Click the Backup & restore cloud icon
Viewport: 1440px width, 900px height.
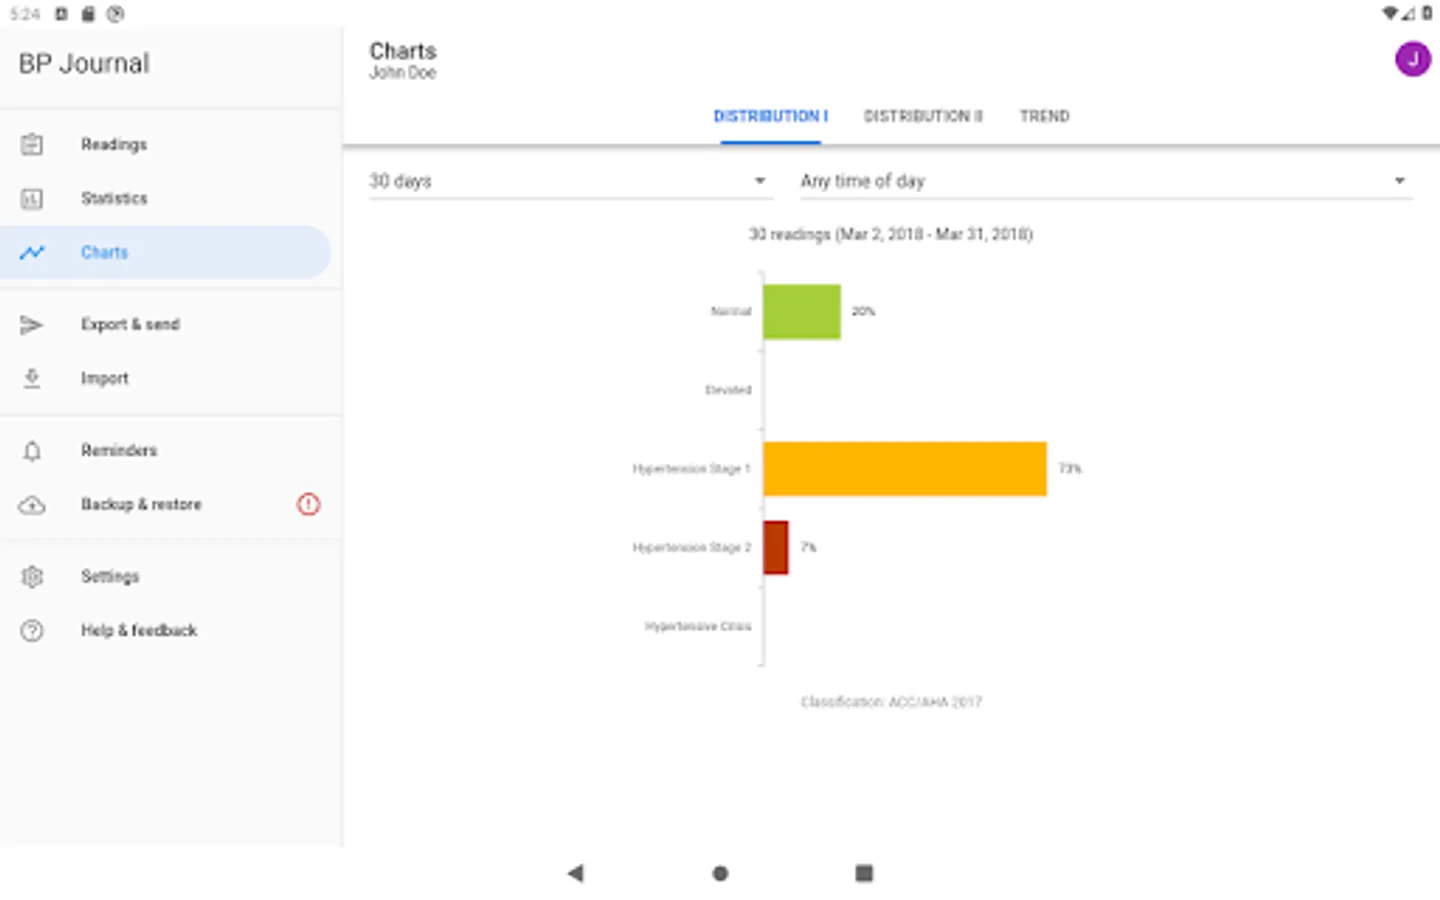[x=32, y=505]
